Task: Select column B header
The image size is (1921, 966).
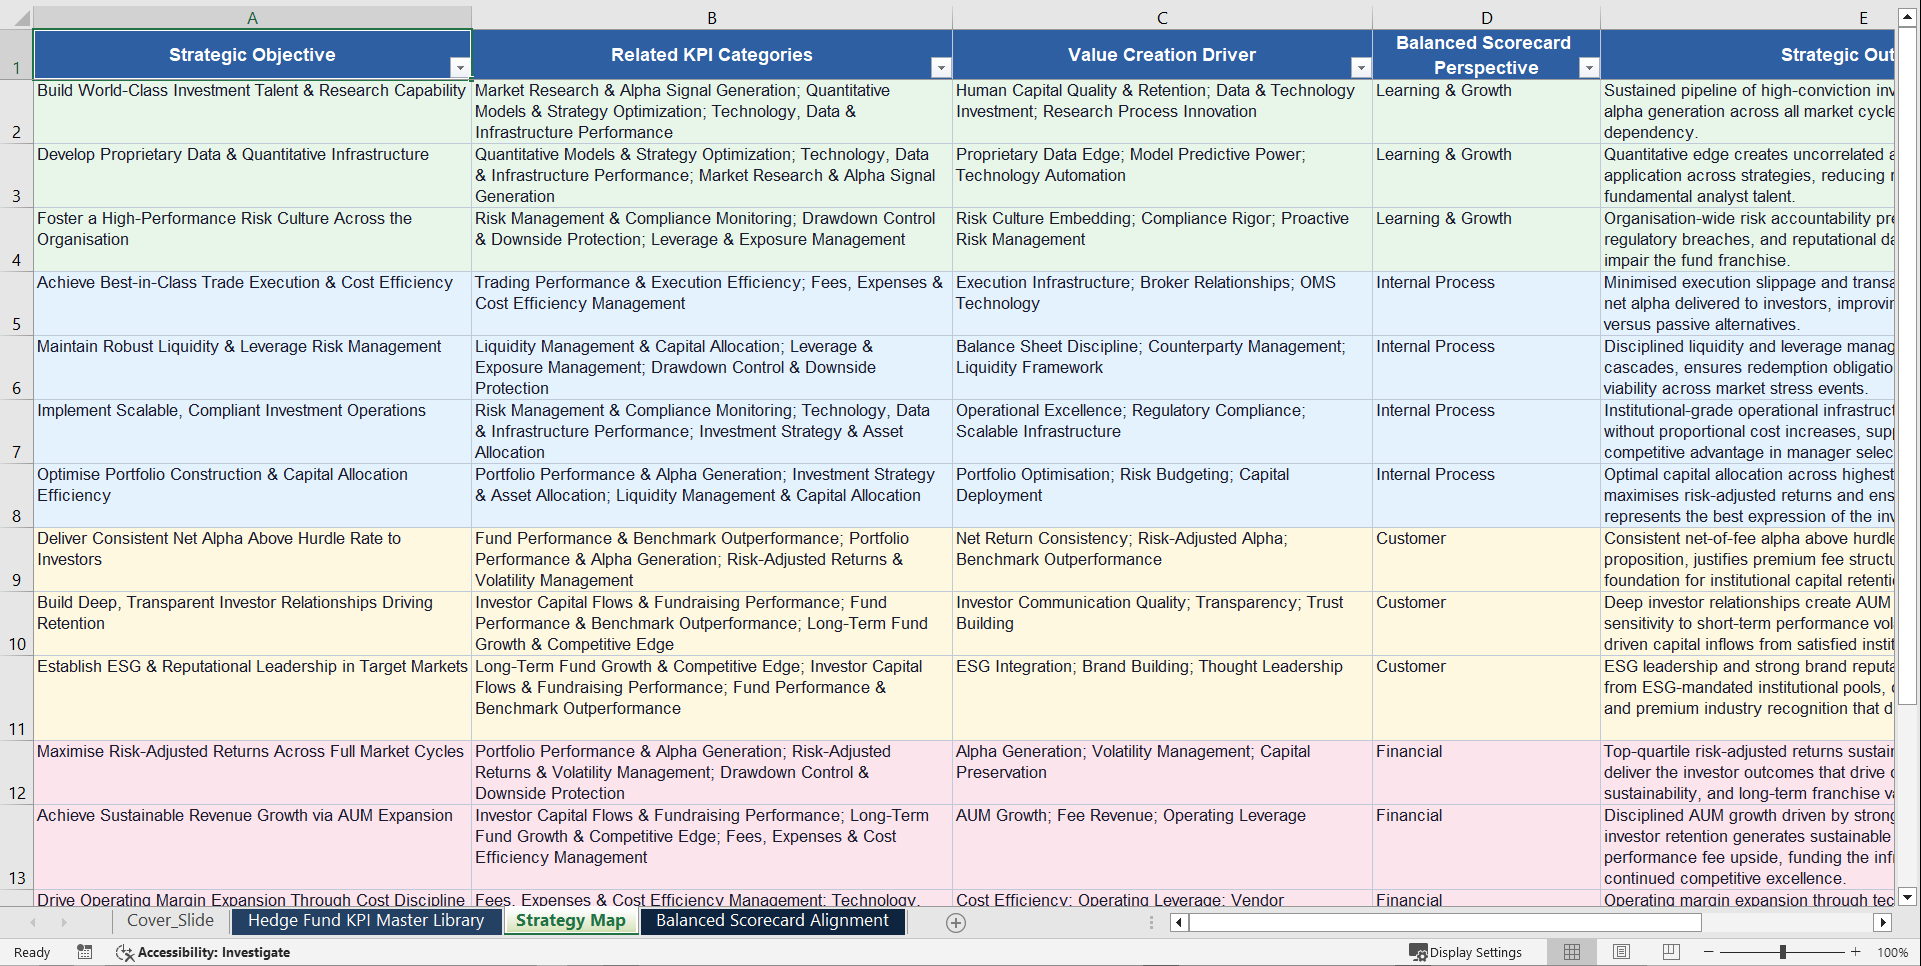Action: coord(712,18)
